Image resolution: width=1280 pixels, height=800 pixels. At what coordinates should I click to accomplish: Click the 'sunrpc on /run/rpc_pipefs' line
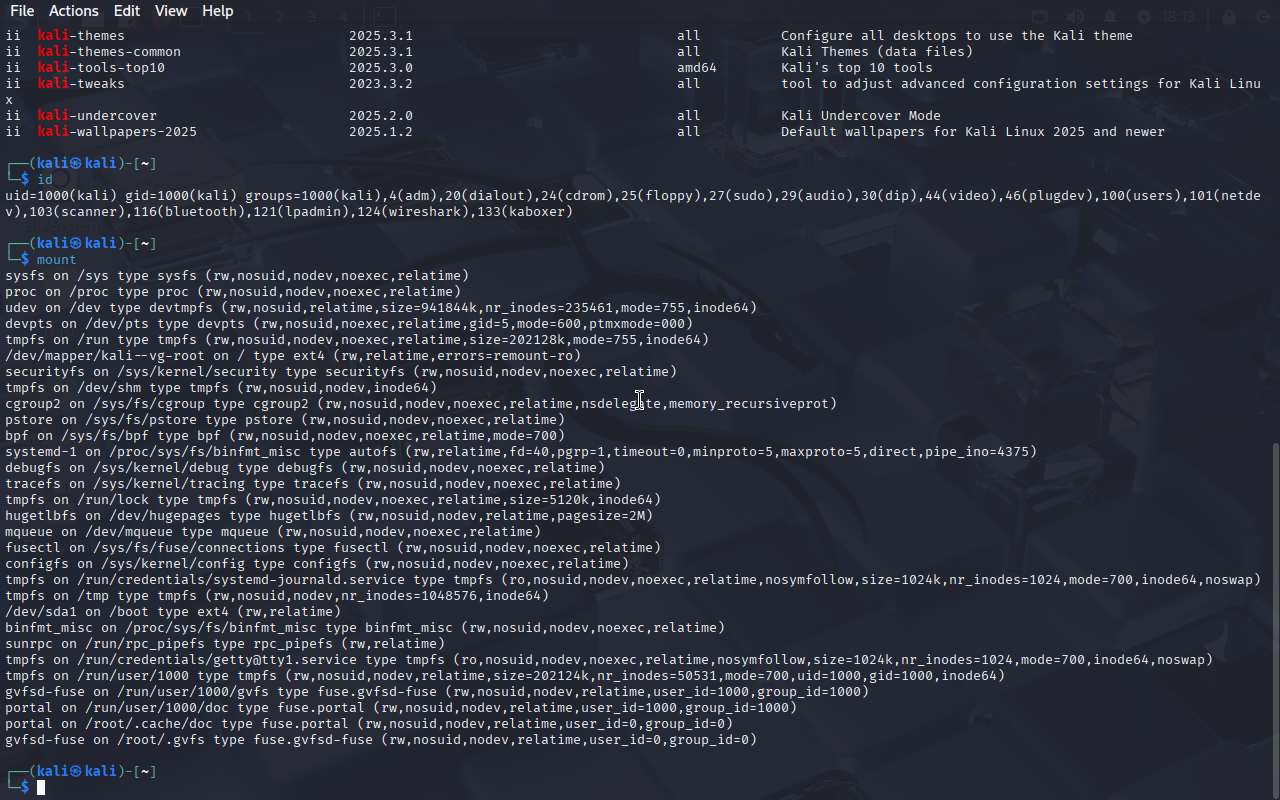click(225, 644)
